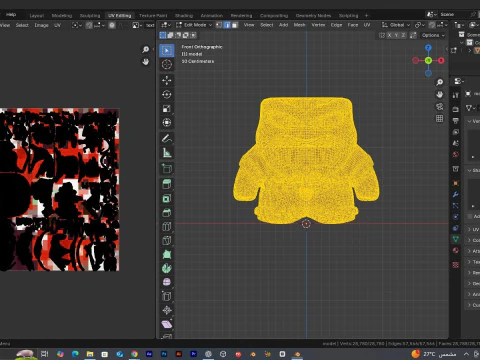The height and width of the screenshot is (360, 480).
Task: Select the Extrude Region tool
Action: (x=167, y=184)
